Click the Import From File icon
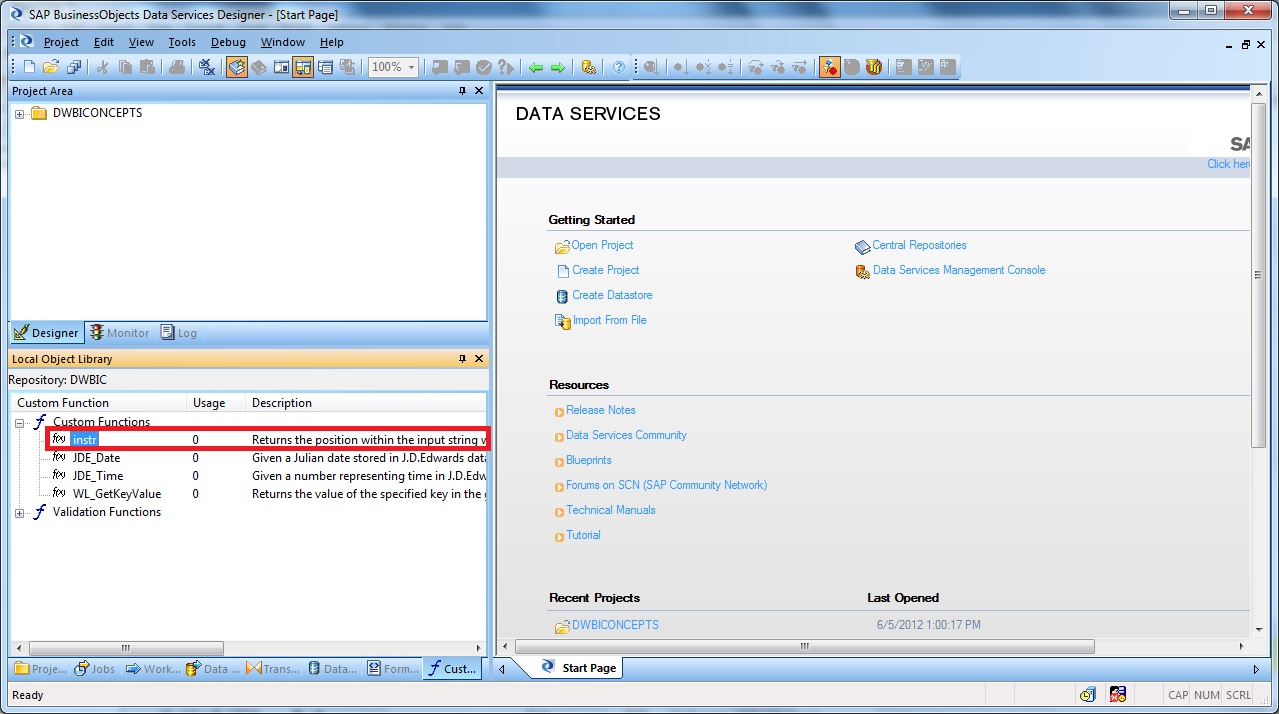Viewport: 1279px width, 714px height. tap(562, 321)
